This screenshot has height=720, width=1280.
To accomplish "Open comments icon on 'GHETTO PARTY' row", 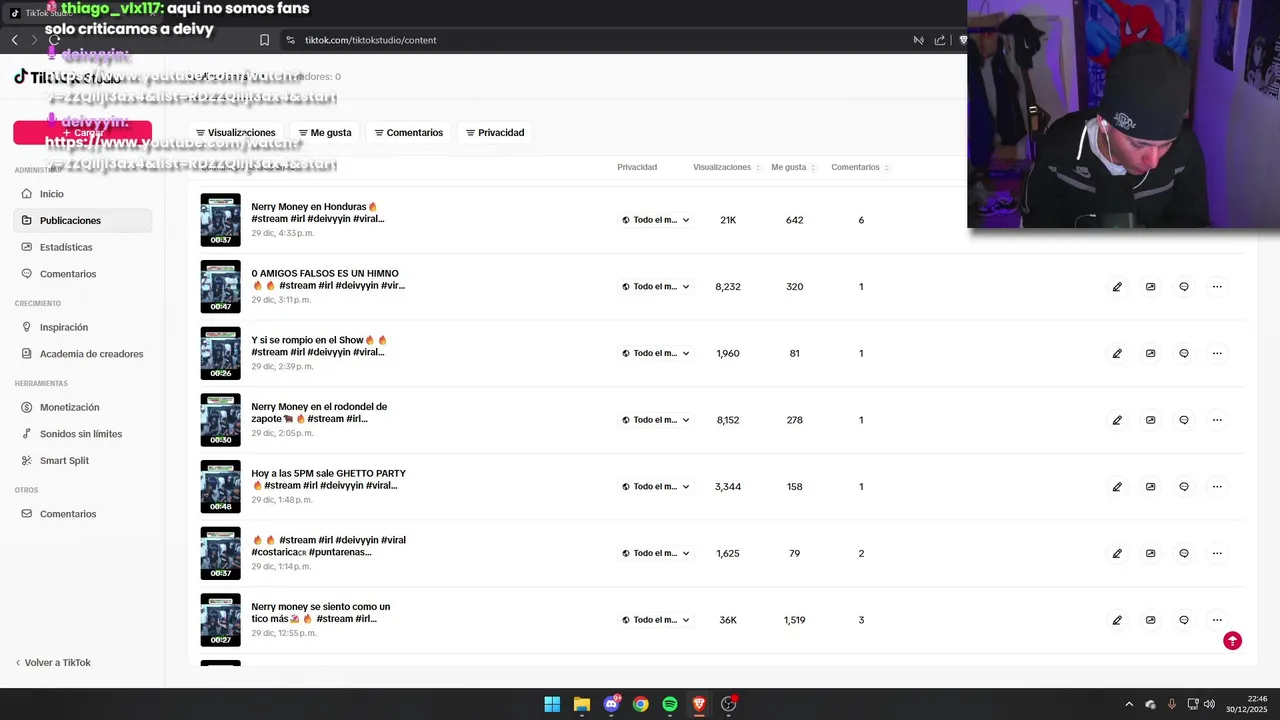I will click(x=1184, y=487).
